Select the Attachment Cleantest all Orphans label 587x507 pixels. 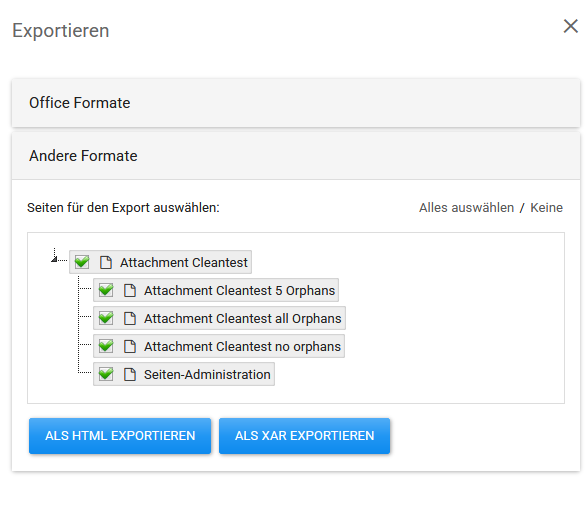pos(243,319)
